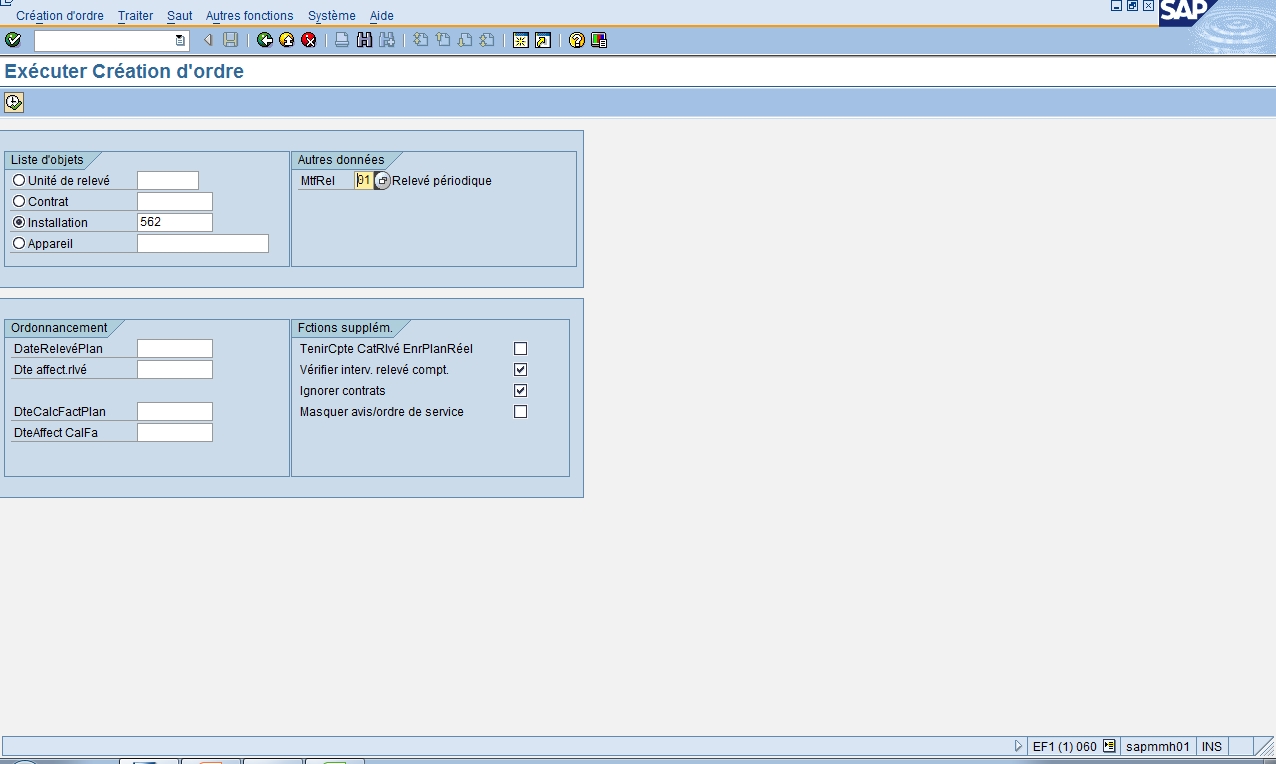The image size is (1276, 764).
Task: Click the Find binoculars icon
Action: tap(364, 40)
